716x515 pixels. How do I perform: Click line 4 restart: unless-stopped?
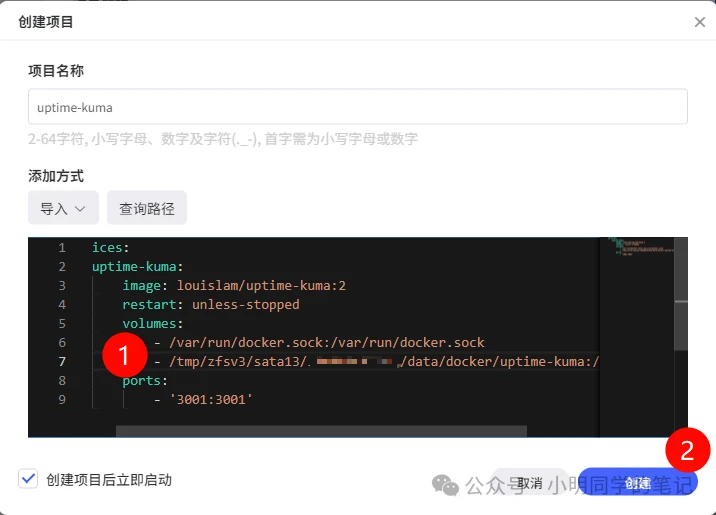[211, 305]
